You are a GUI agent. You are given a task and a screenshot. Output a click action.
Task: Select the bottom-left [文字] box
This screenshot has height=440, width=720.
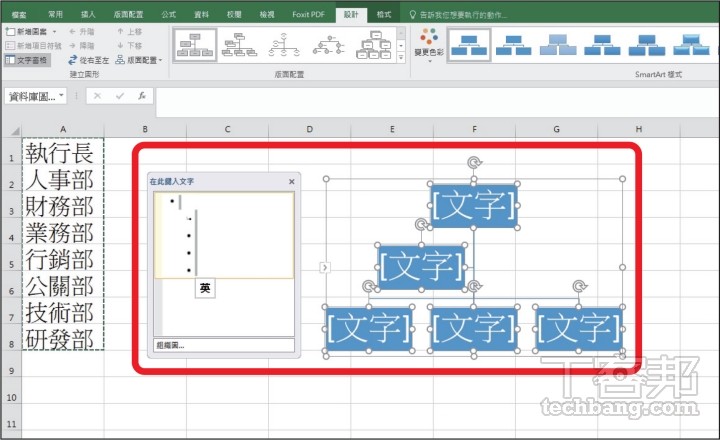coord(369,328)
